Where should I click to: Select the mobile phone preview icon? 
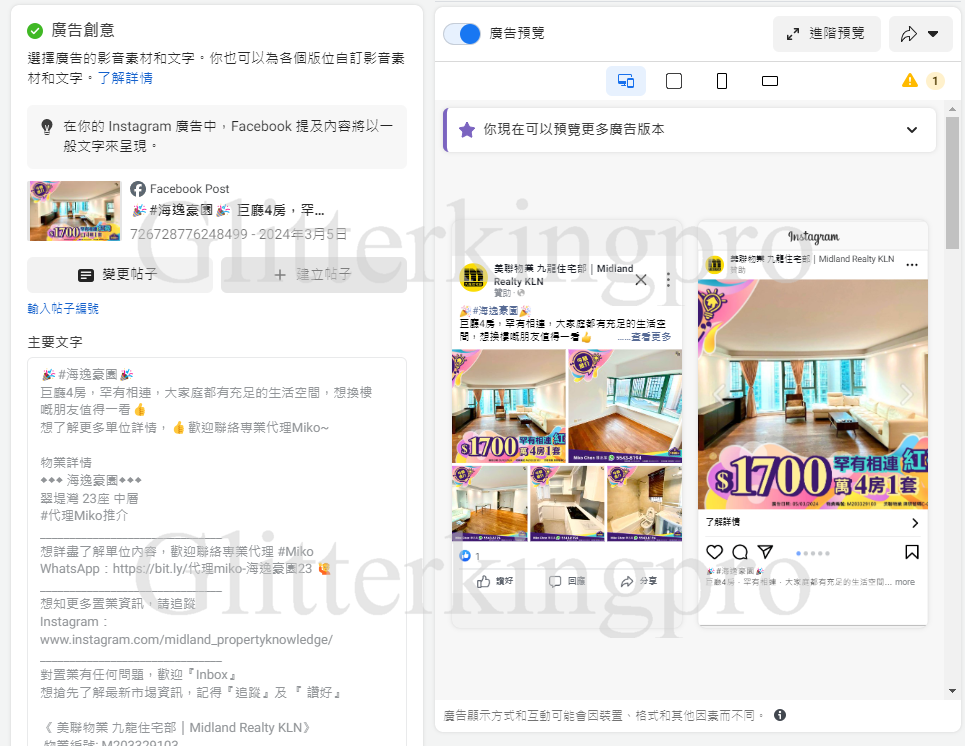pyautogui.click(x=722, y=81)
